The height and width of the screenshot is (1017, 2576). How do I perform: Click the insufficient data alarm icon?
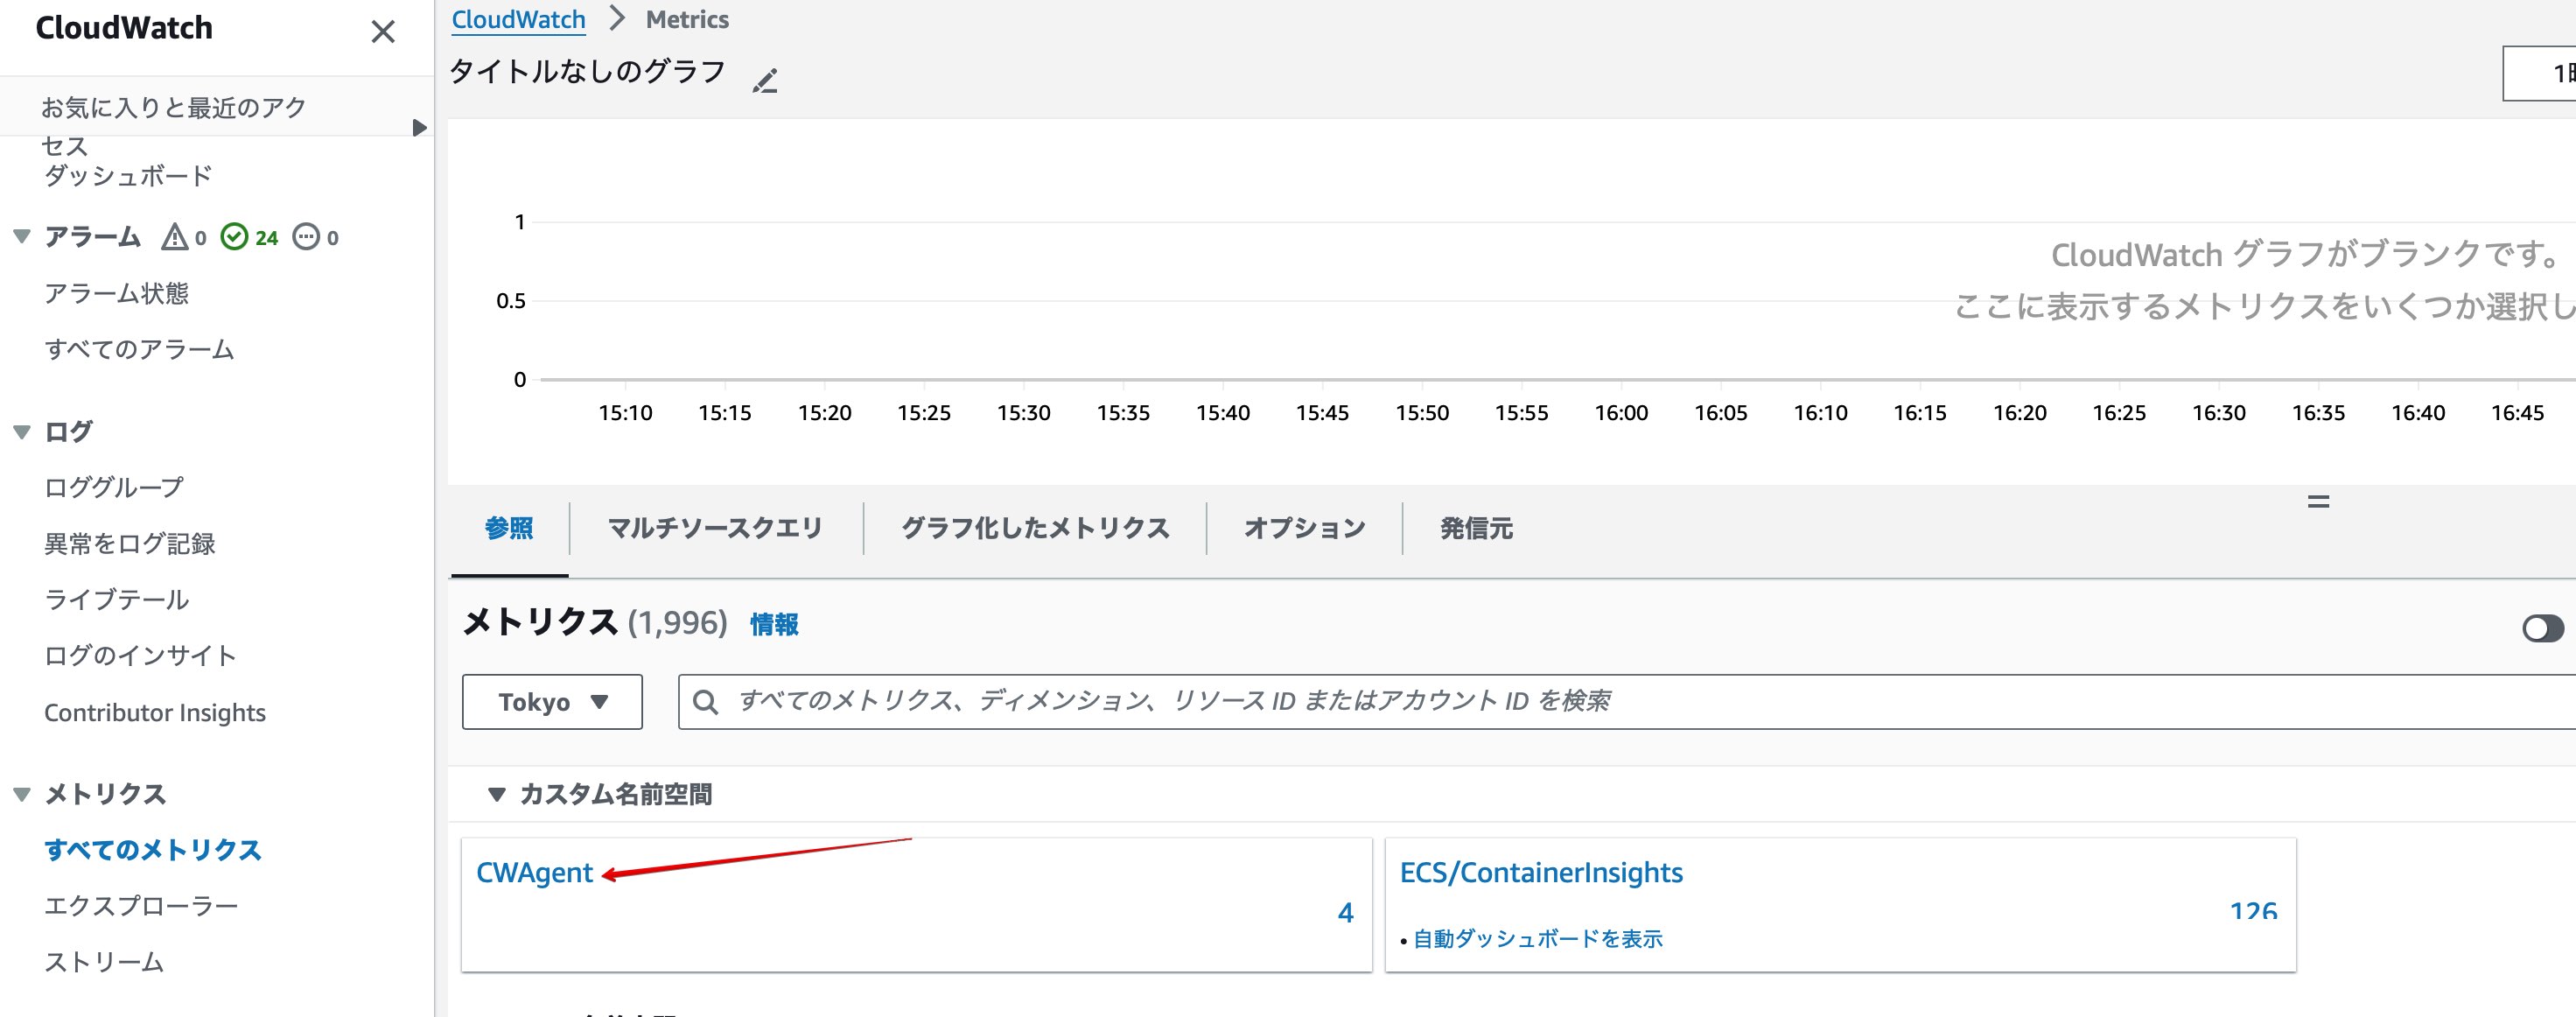(306, 237)
